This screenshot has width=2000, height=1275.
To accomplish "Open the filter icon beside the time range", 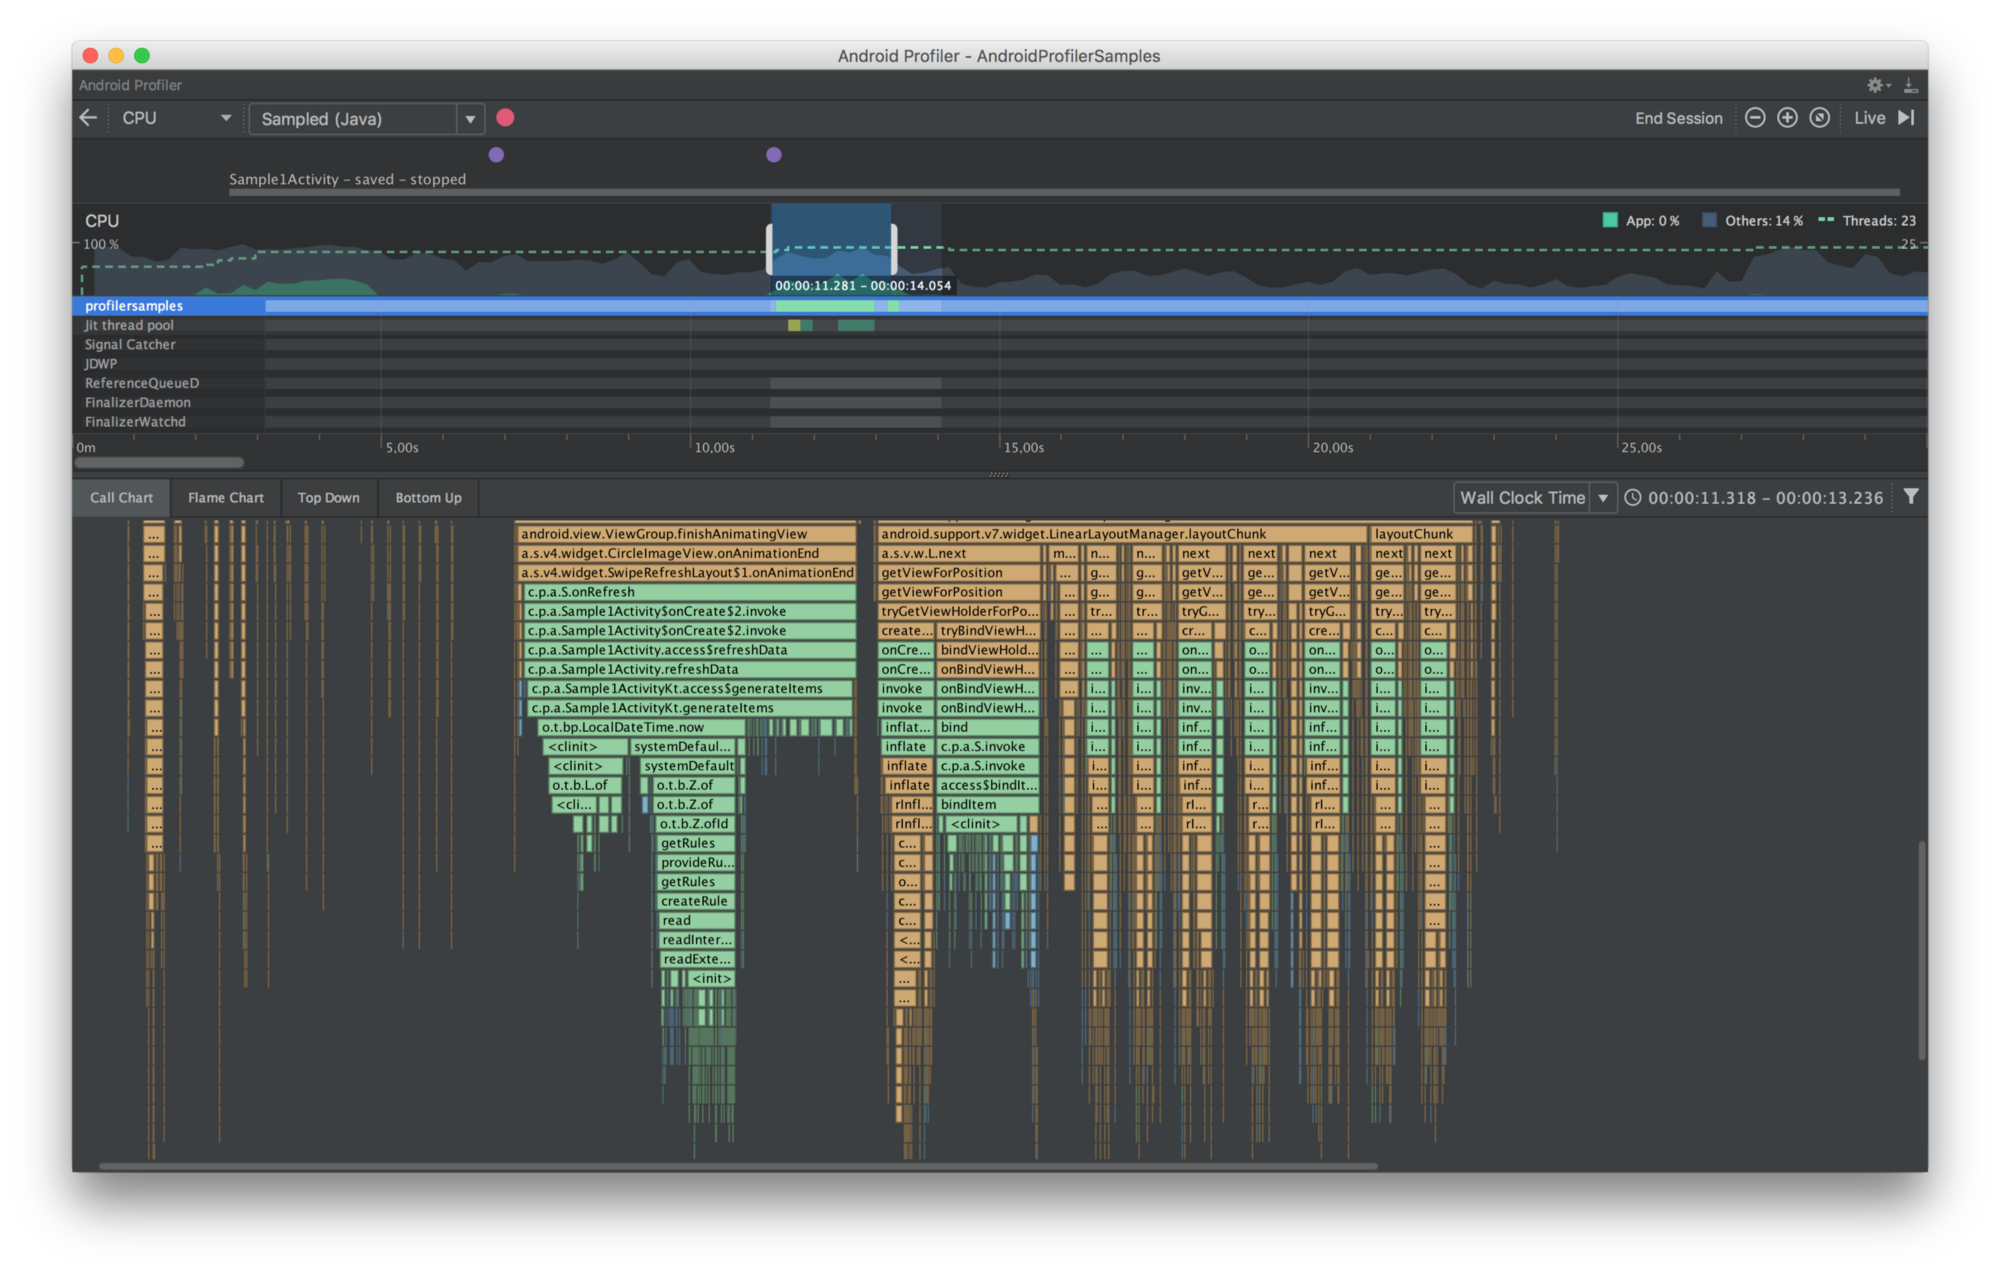I will point(1911,496).
